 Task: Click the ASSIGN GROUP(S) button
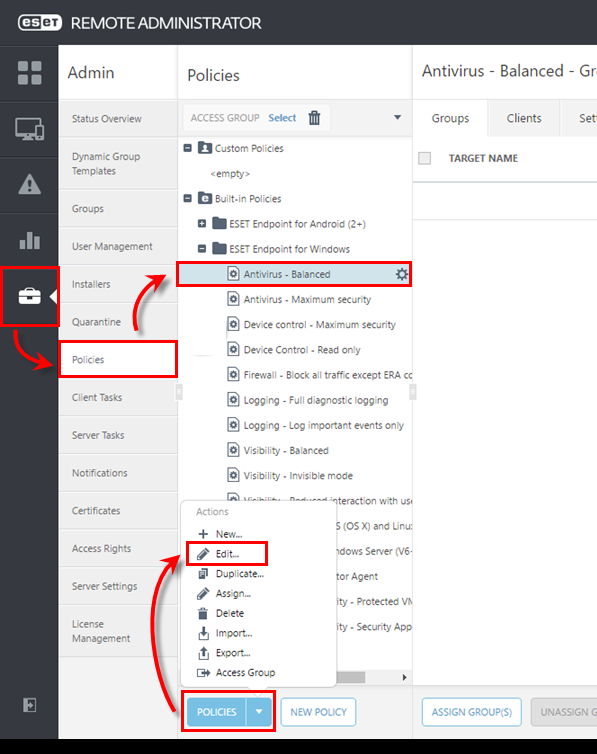coord(472,712)
